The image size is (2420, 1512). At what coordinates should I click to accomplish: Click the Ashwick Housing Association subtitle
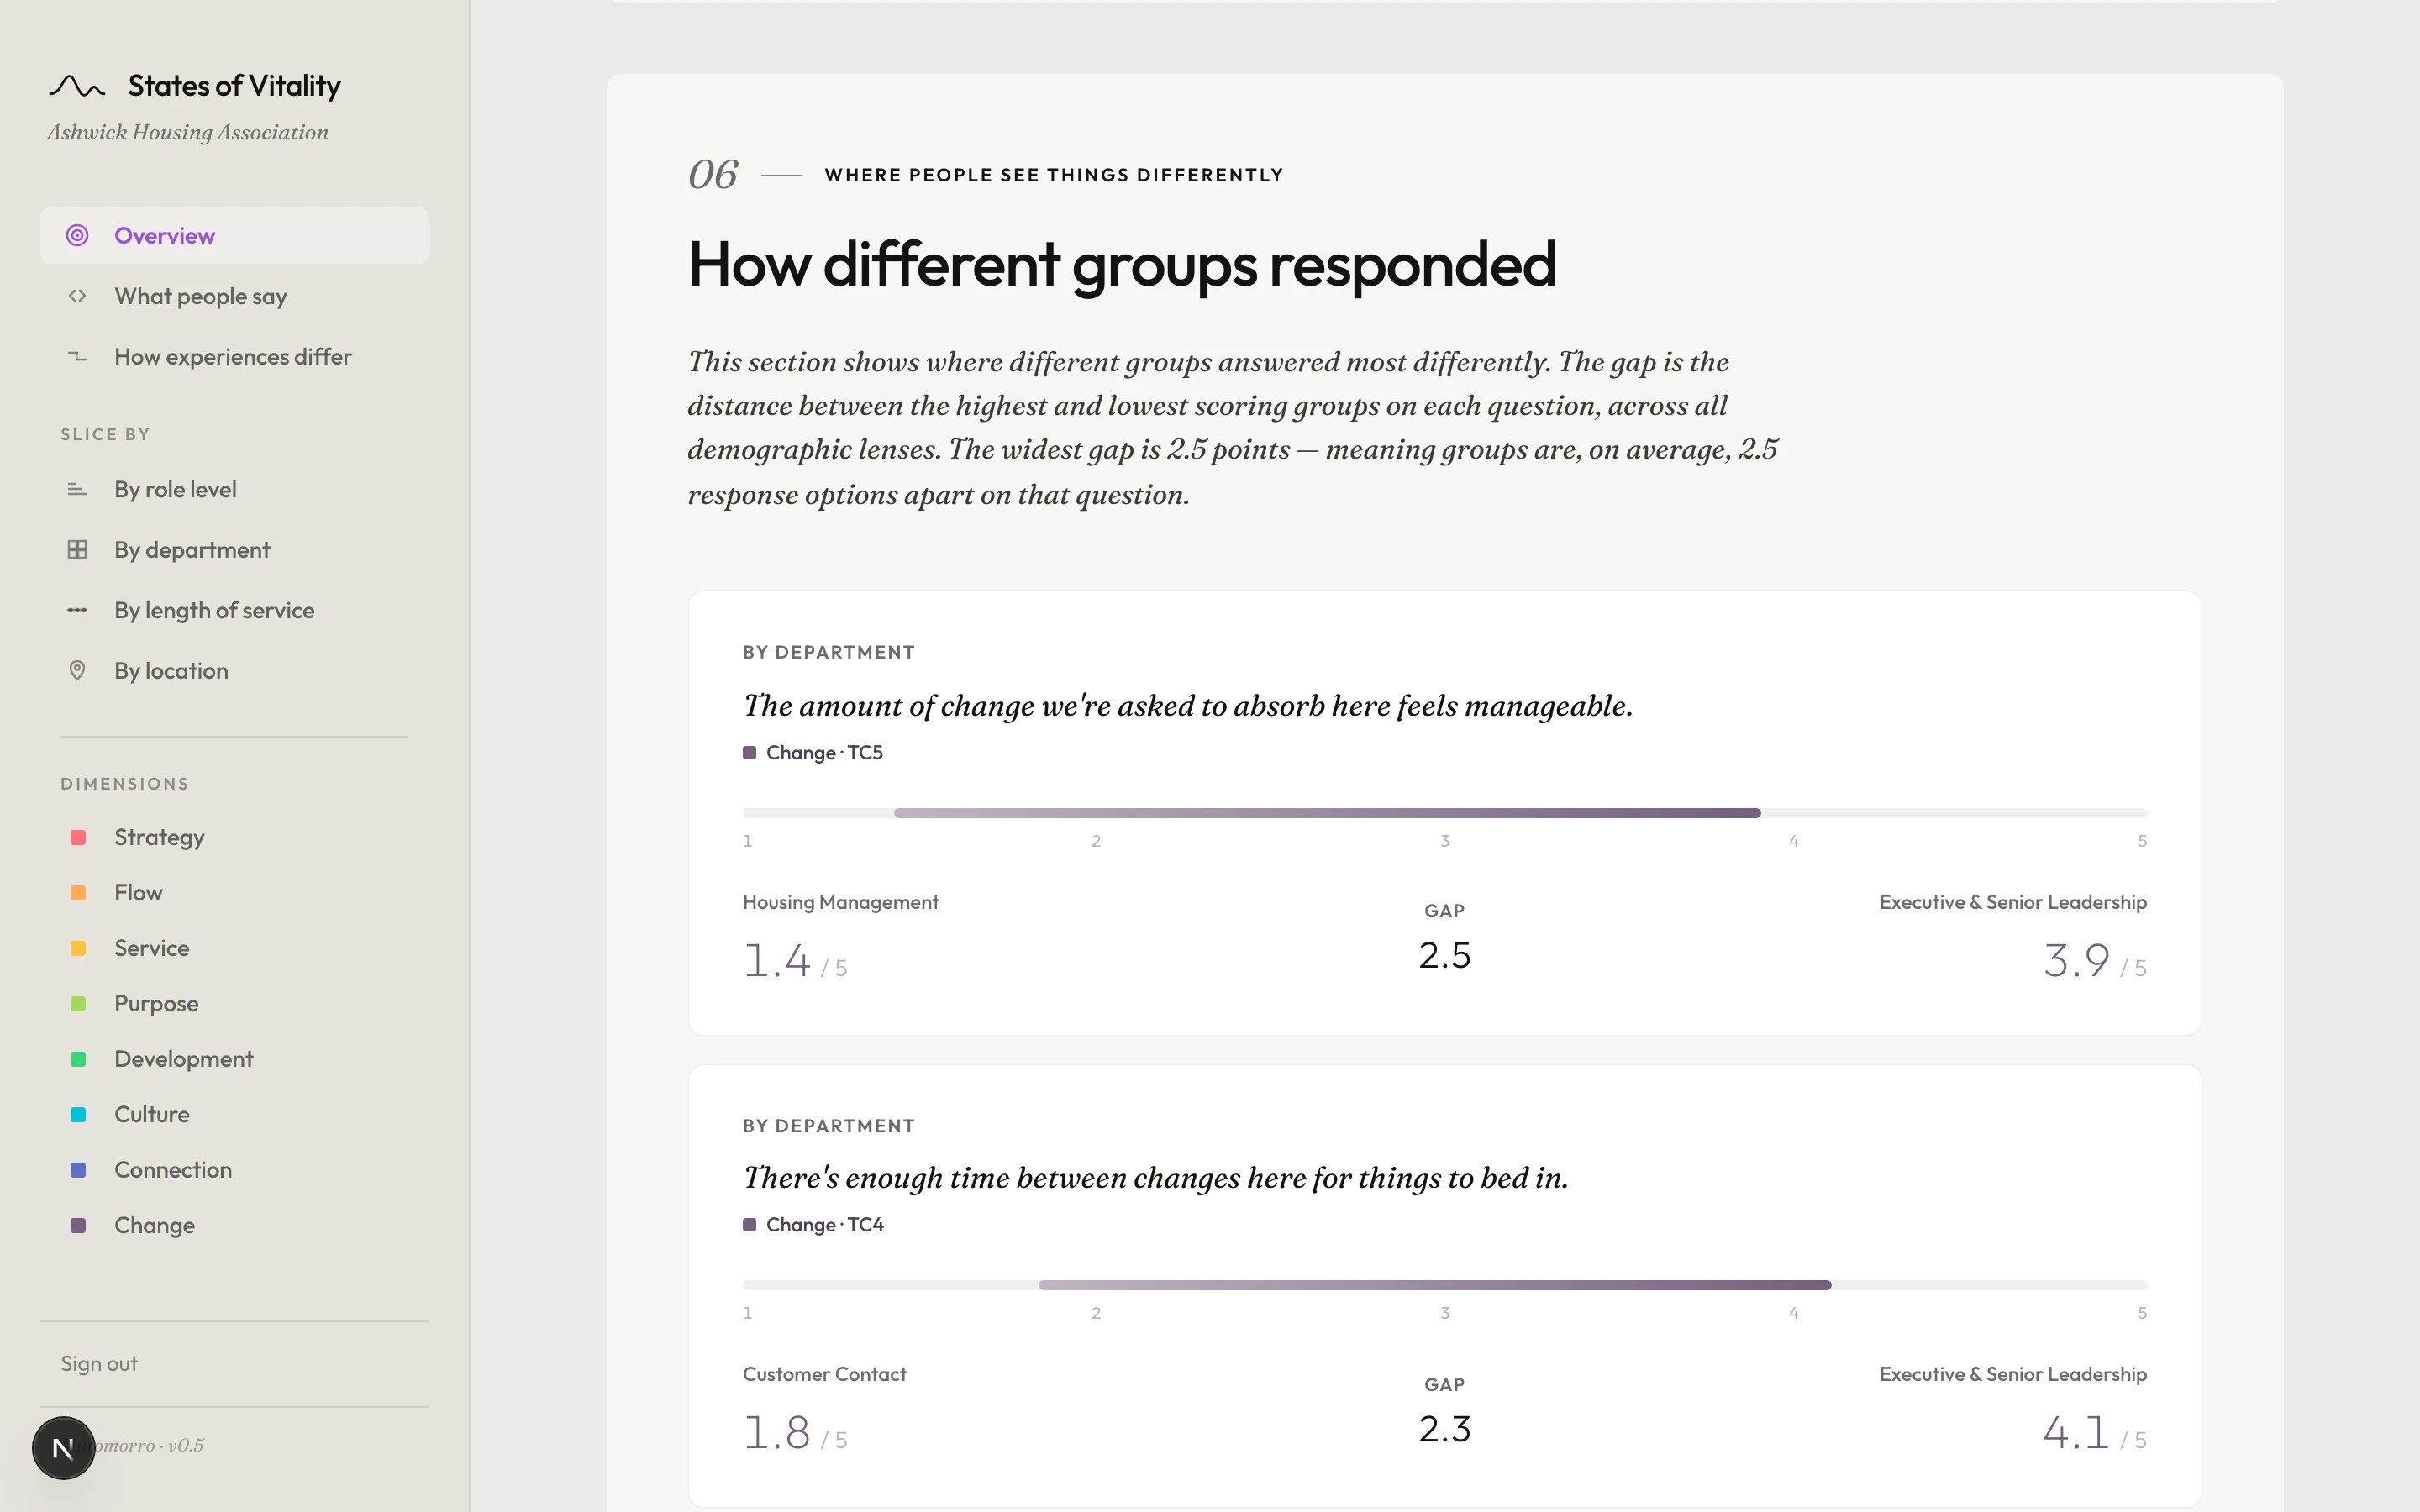point(188,132)
